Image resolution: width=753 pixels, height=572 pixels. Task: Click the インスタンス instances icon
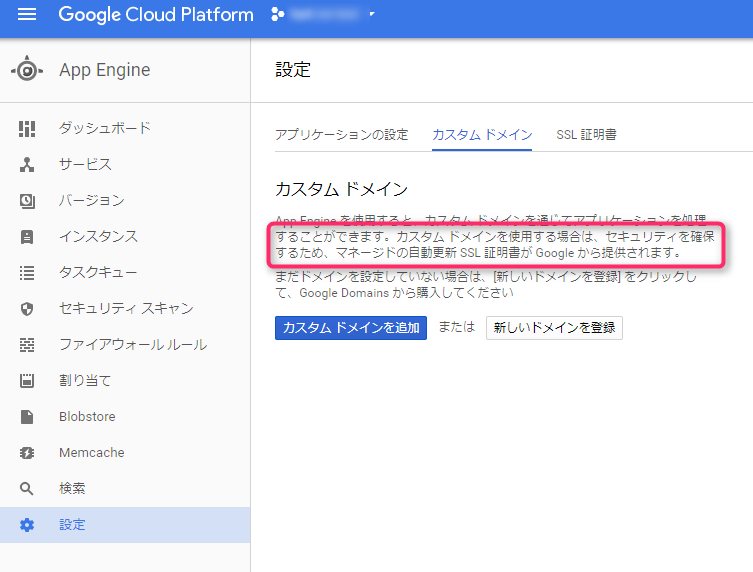[27, 237]
